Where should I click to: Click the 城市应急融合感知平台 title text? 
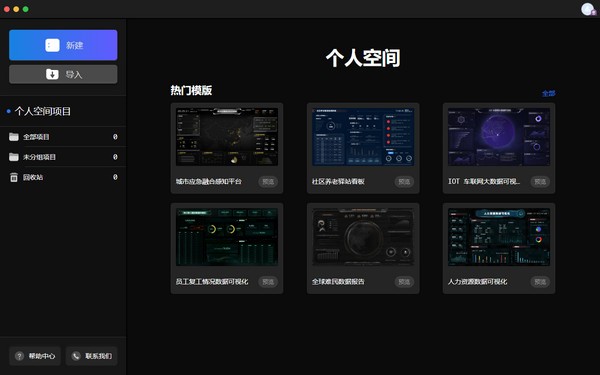point(209,181)
